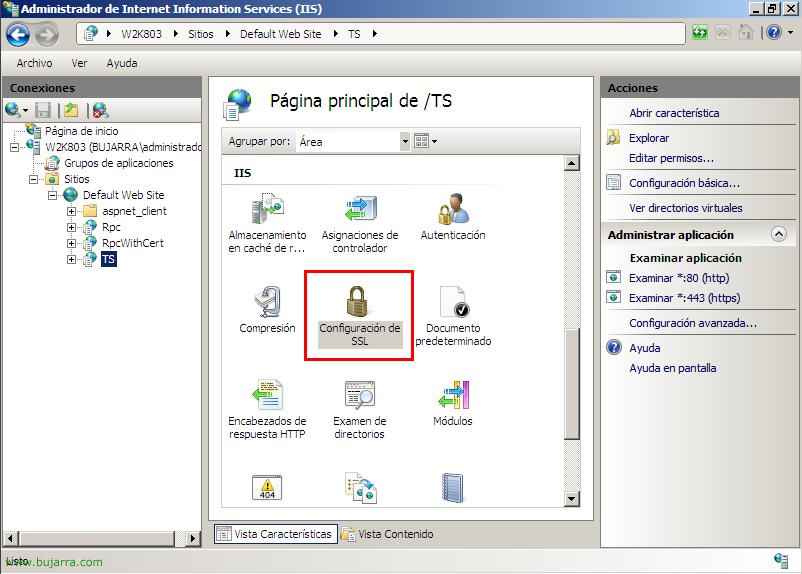
Task: Open Configuración básica action
Action: pos(684,183)
